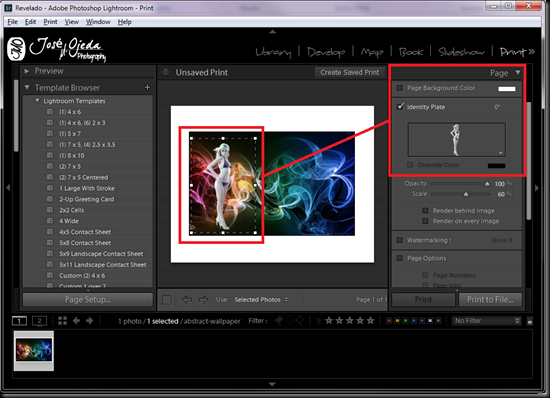The width and height of the screenshot is (550, 398).
Task: Uncheck Identity Plate checkbox
Action: 400,106
